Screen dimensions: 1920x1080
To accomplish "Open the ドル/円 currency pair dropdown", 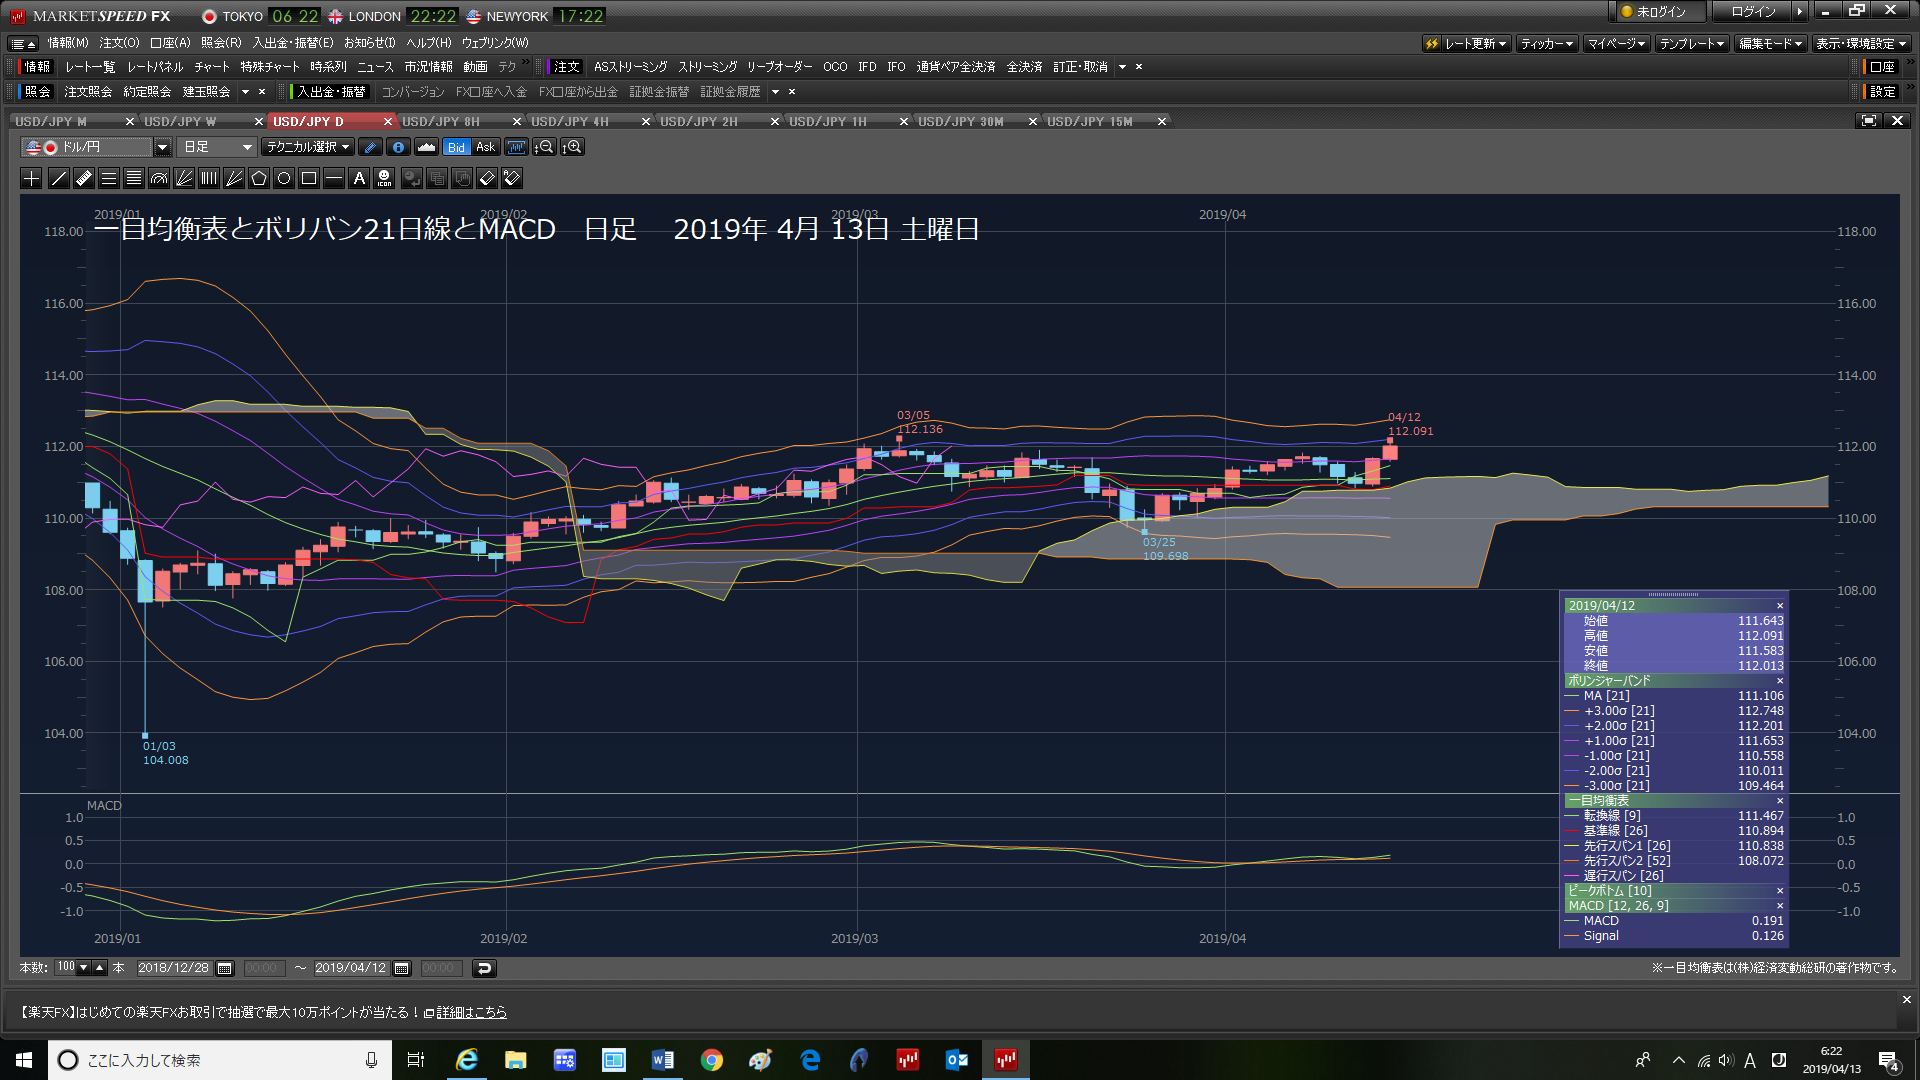I will 162,147.
